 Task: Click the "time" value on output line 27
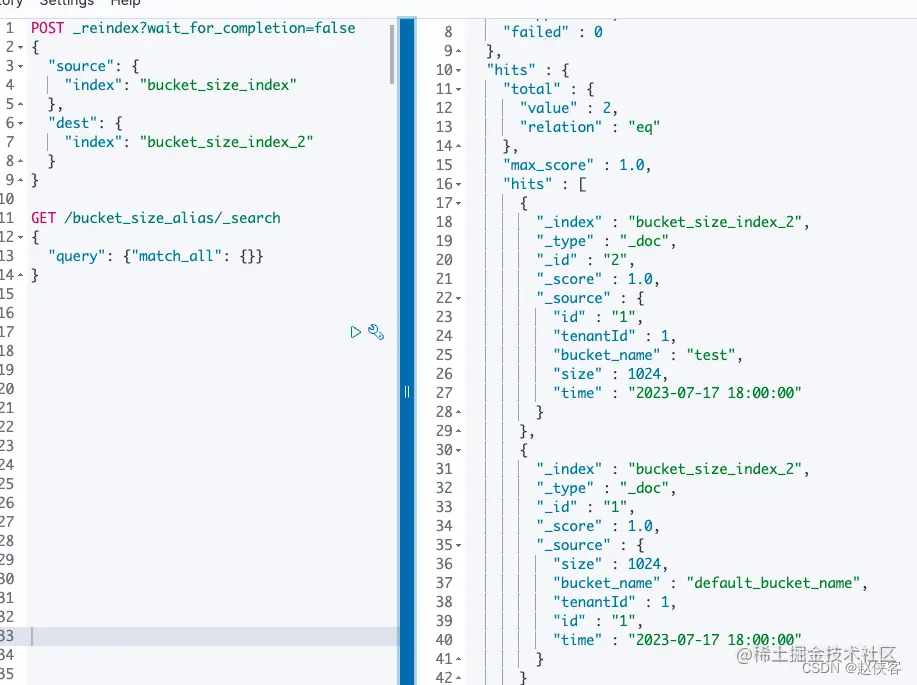point(715,393)
